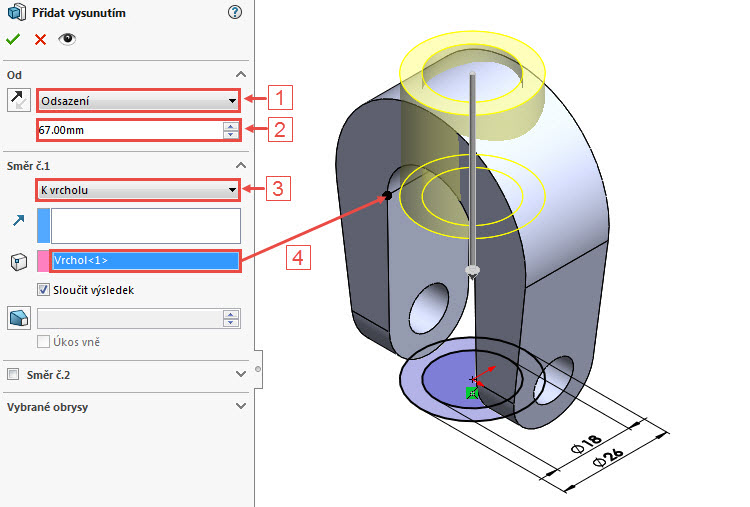
Task: Click the Ø18 dimension label
Action: [x=586, y=444]
